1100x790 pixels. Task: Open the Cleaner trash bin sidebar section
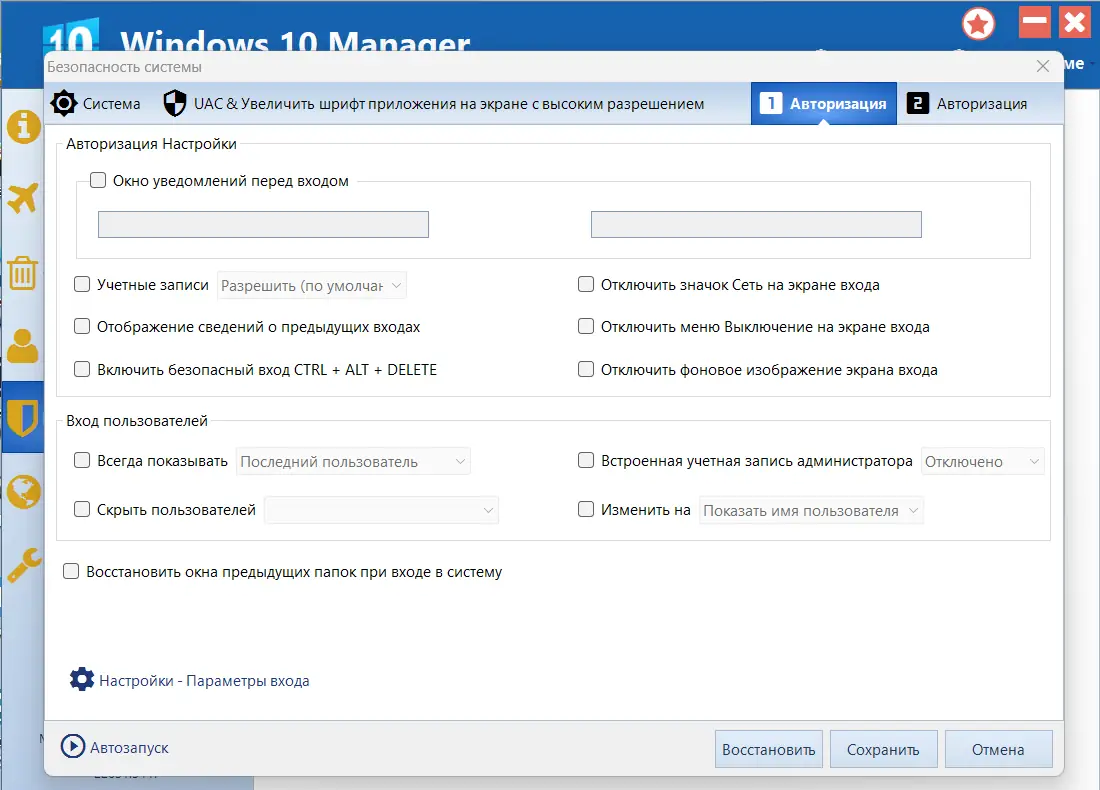coord(23,272)
